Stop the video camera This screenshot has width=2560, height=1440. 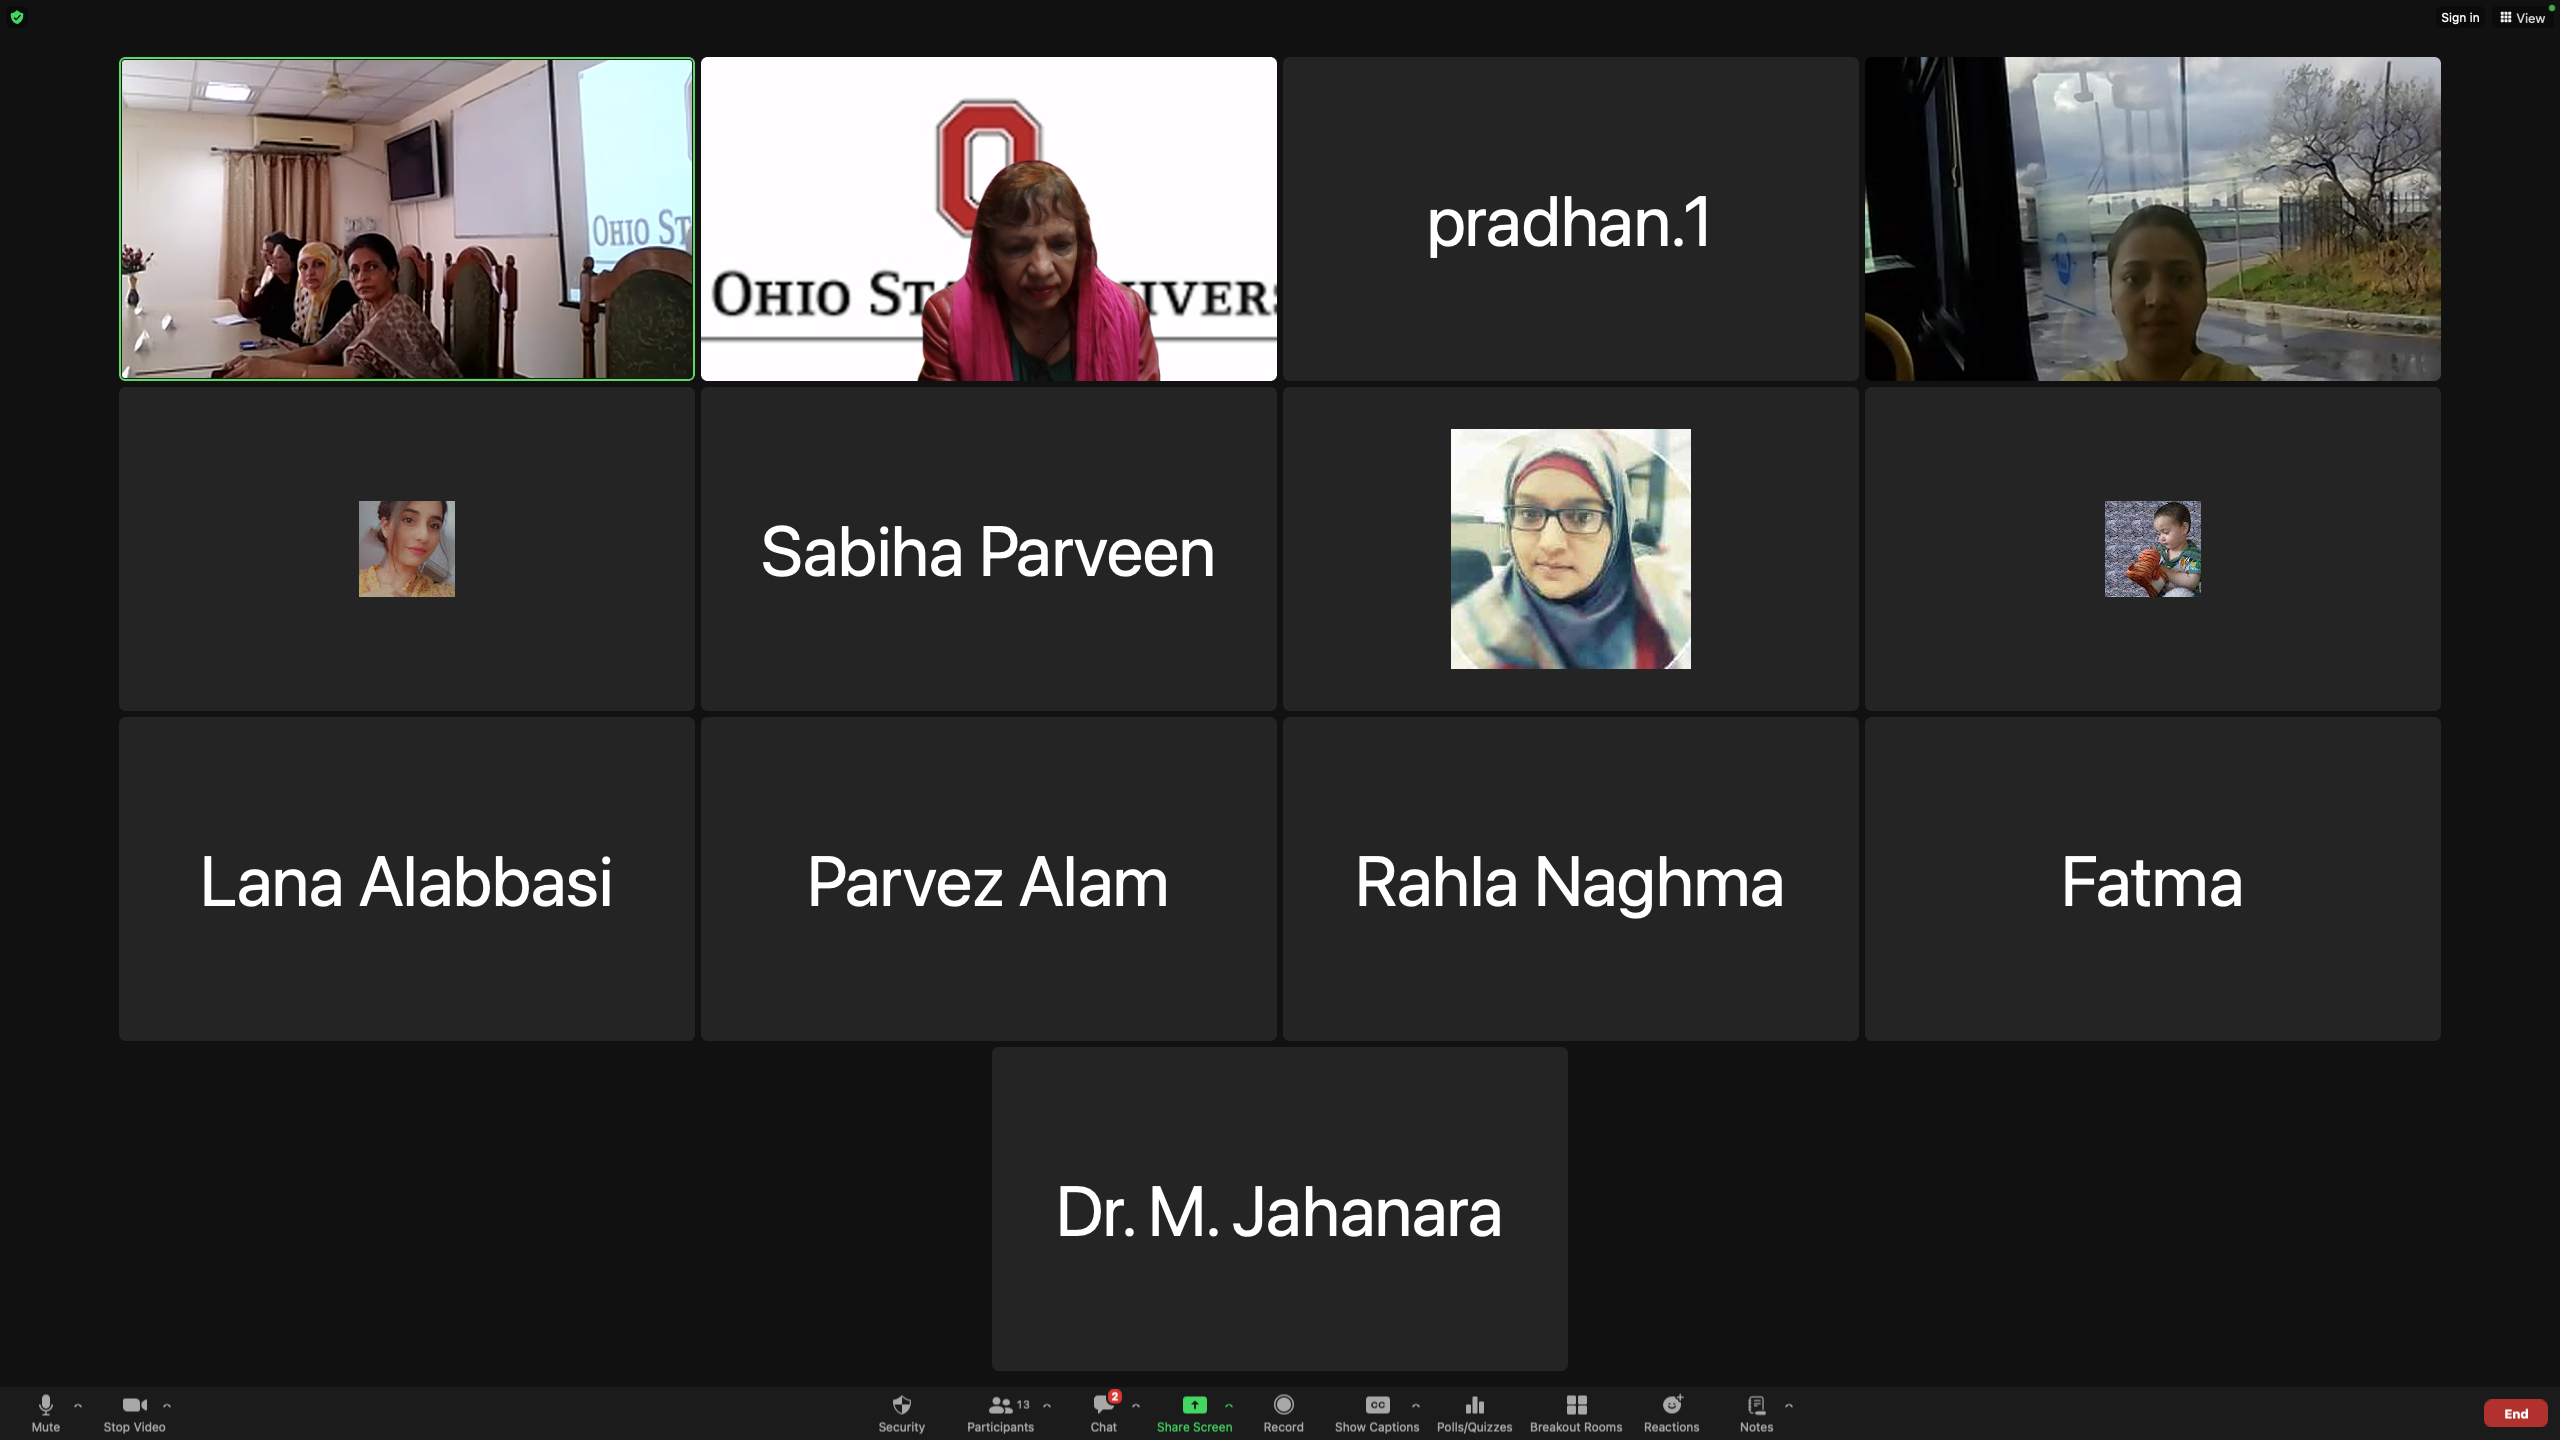tap(134, 1412)
